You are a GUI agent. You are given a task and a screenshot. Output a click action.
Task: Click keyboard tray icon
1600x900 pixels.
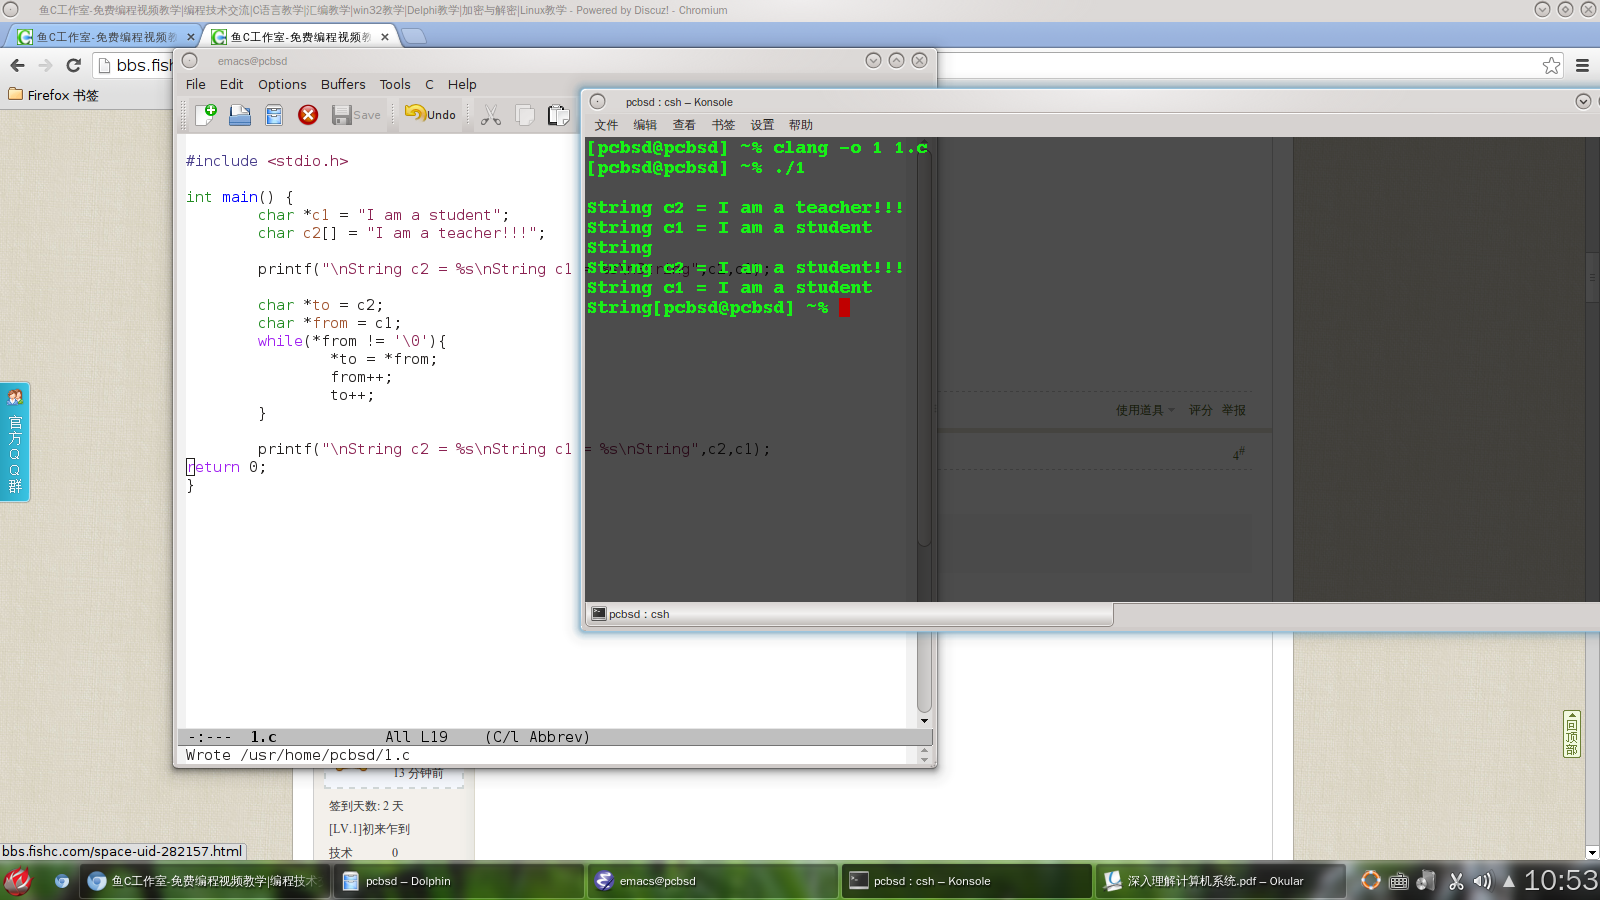[x=1399, y=881]
